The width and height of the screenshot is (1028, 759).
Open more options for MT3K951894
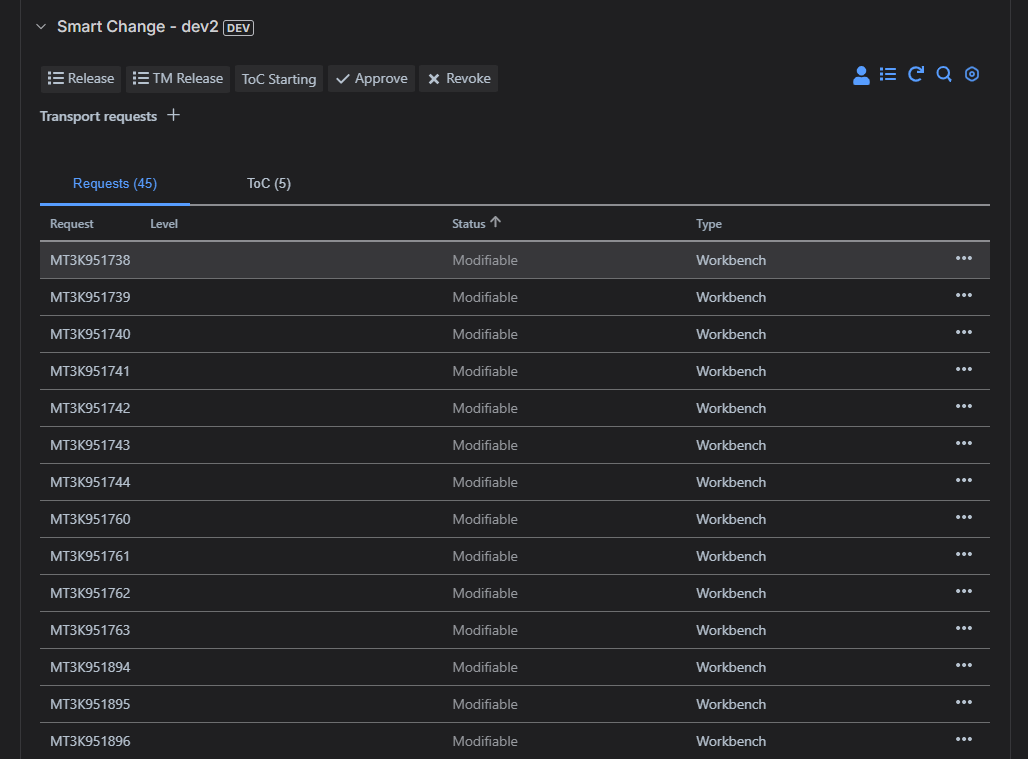(963, 666)
